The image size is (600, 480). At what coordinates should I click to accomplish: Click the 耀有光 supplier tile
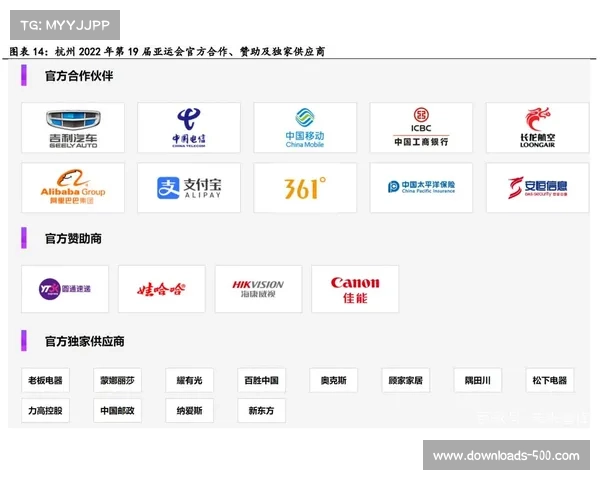coord(189,380)
